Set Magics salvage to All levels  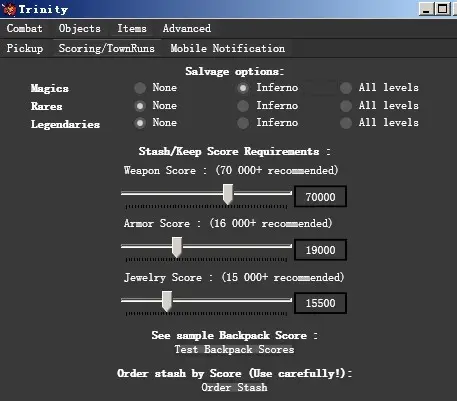[346, 88]
